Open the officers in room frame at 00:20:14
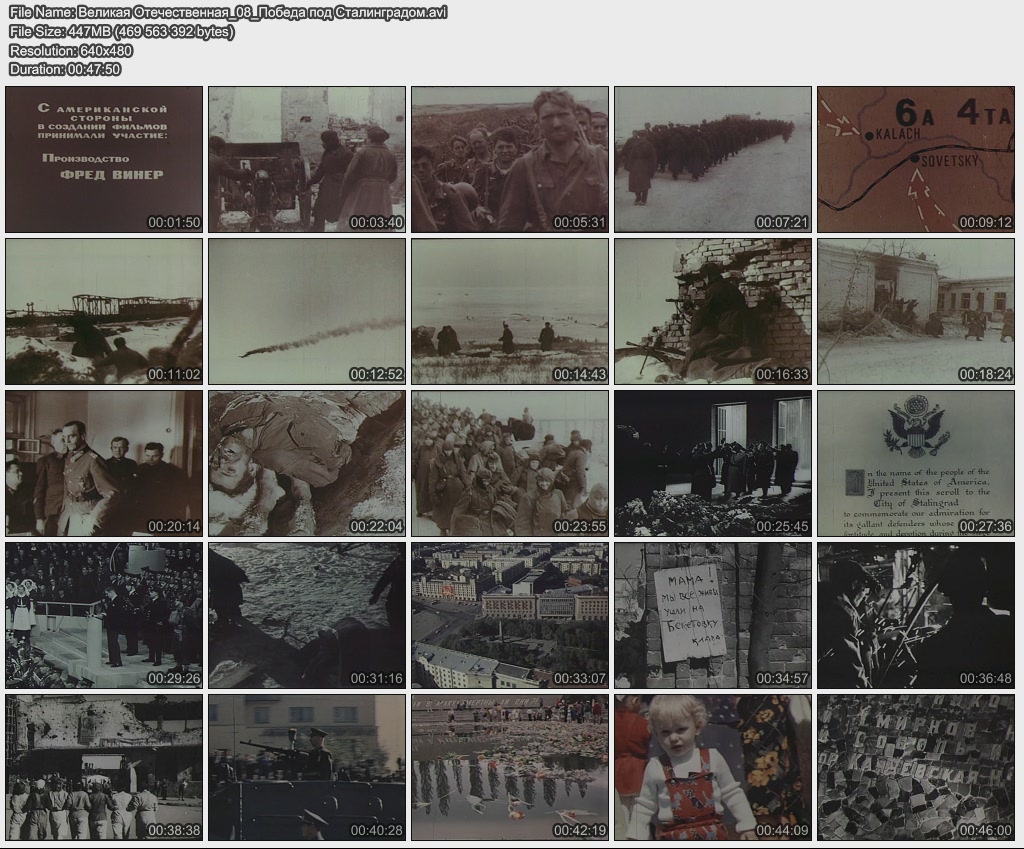Viewport: 1024px width, 849px height. [104, 463]
